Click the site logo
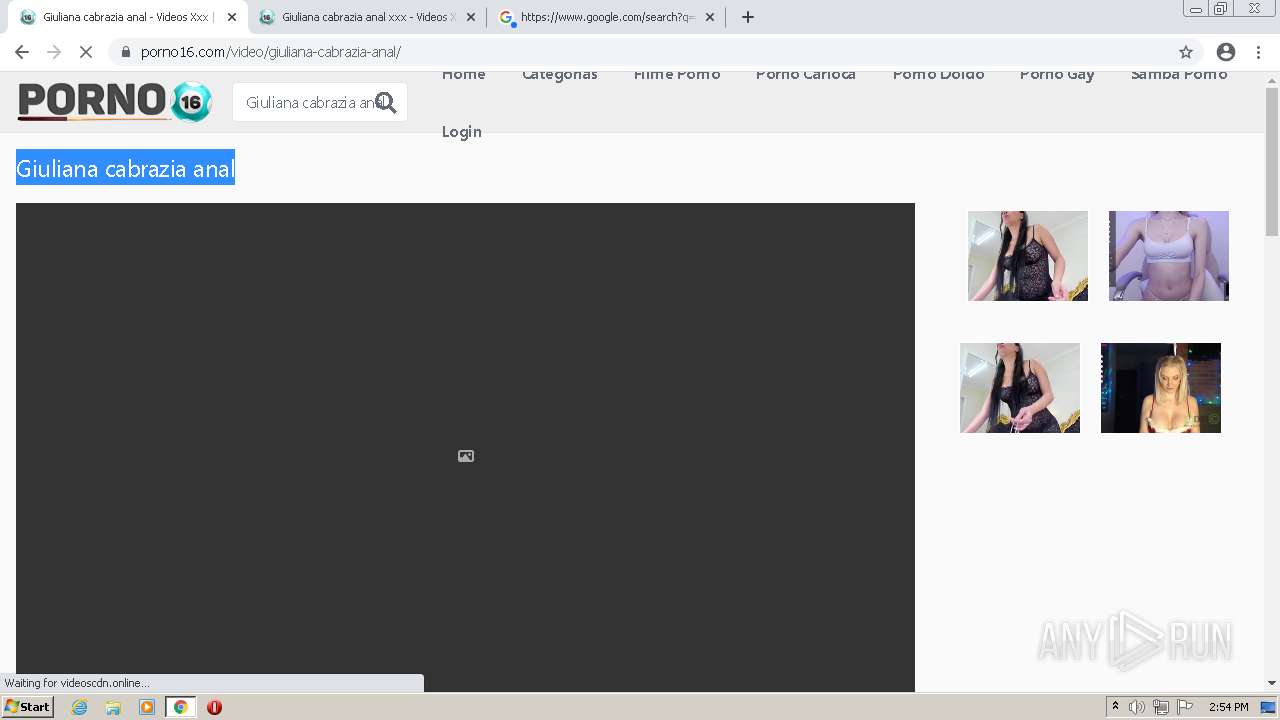This screenshot has height=720, width=1280. (115, 102)
